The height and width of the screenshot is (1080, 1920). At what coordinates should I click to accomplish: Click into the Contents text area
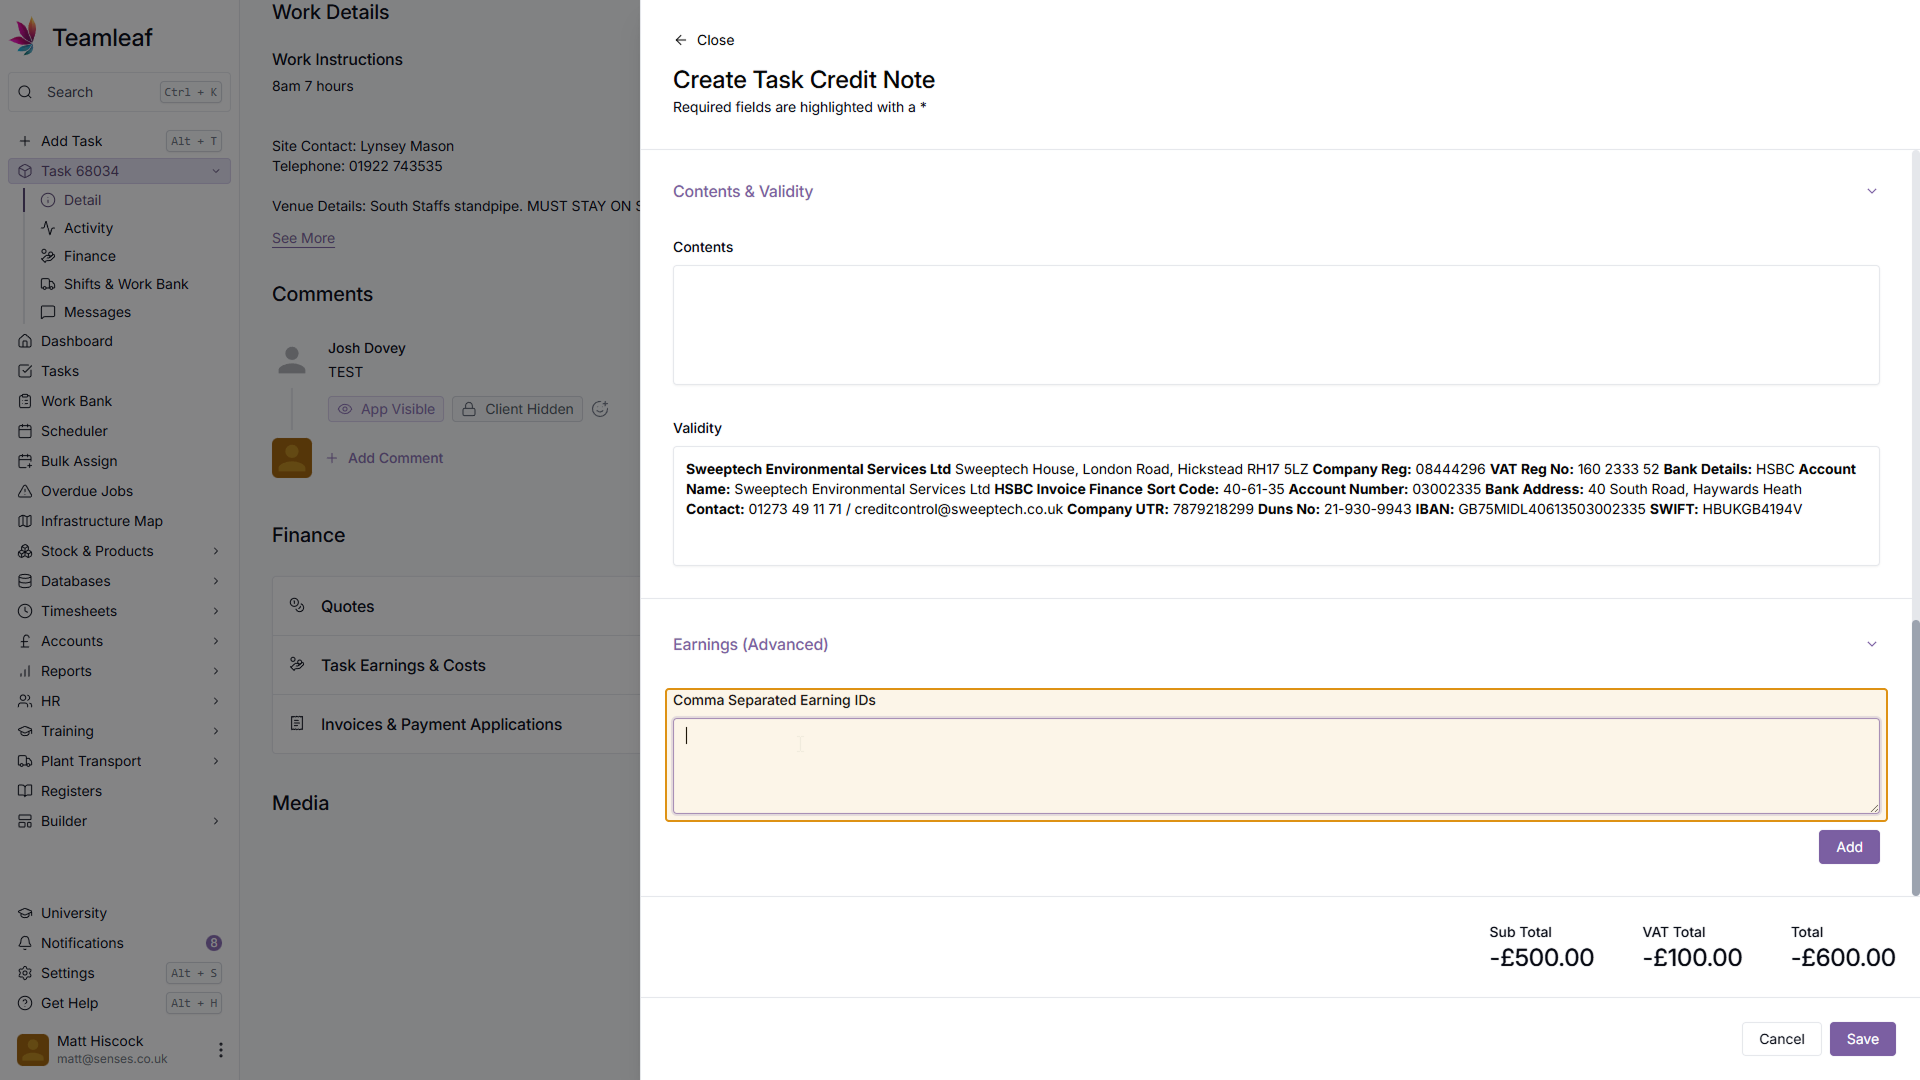click(x=1275, y=325)
